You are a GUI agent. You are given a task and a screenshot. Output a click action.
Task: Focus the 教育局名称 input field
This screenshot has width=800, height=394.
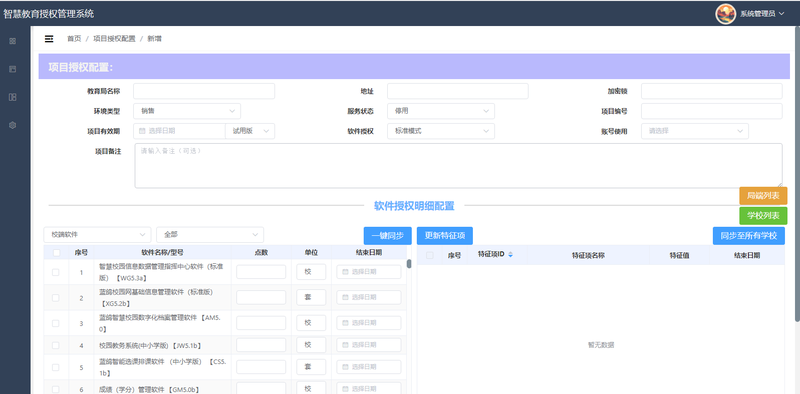click(x=204, y=91)
